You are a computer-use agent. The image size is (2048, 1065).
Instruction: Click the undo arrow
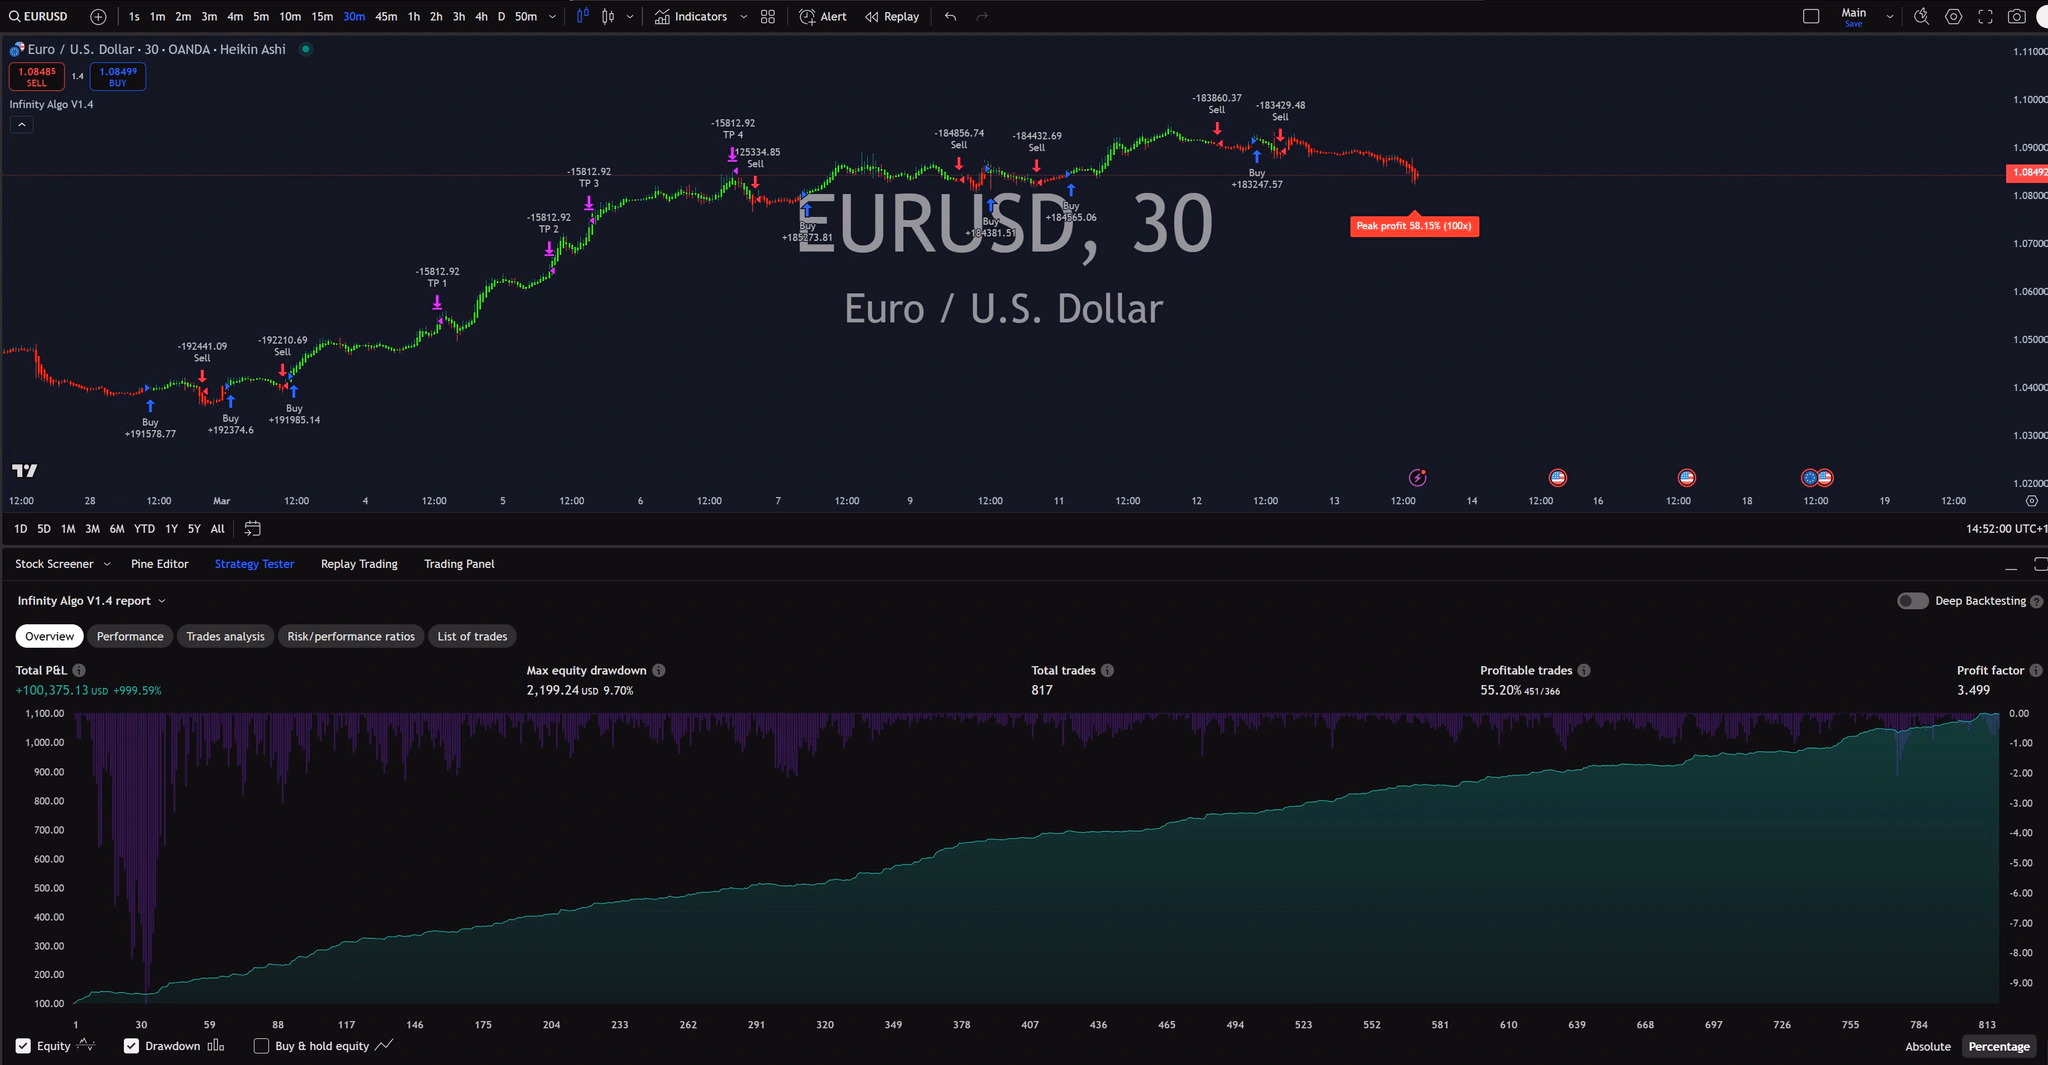click(950, 17)
